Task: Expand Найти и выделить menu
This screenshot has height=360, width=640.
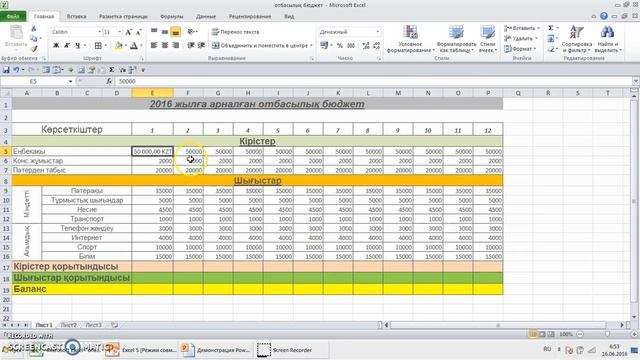Action: 607,39
